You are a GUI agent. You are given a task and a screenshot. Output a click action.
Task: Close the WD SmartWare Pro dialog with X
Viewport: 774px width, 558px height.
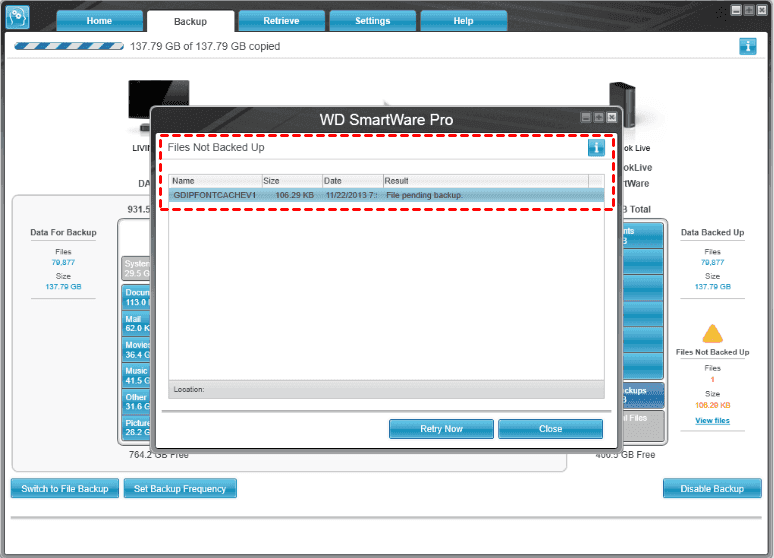click(612, 118)
